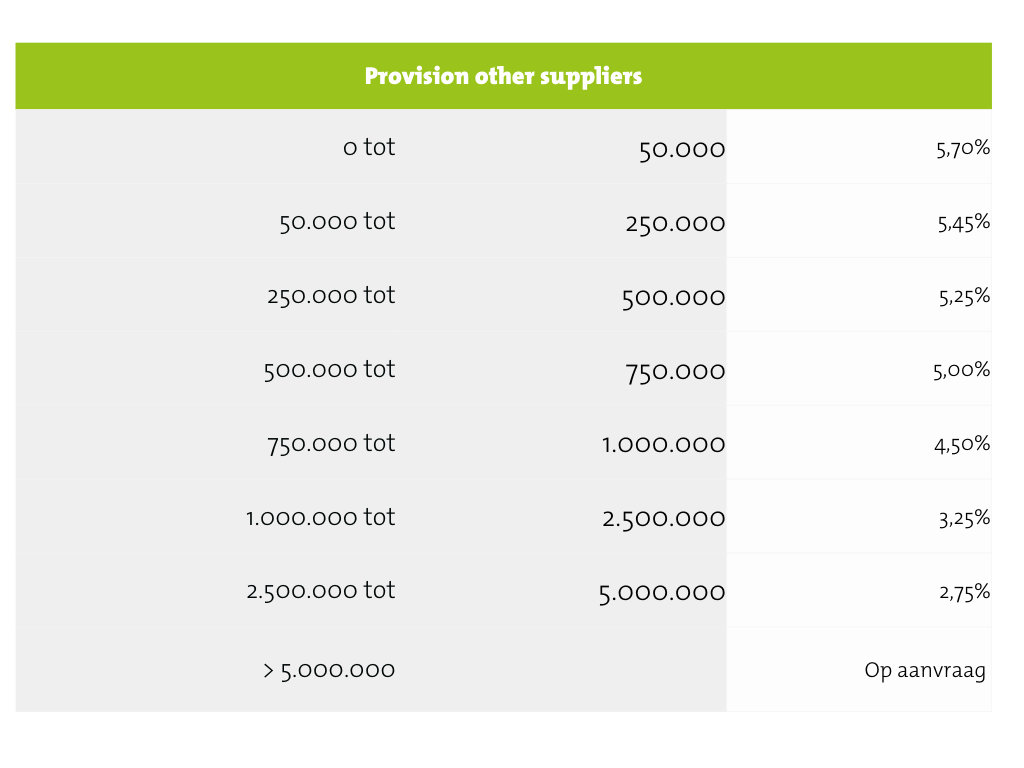Select the 5,25% percentage cell
1024x768 pixels.
coord(963,296)
